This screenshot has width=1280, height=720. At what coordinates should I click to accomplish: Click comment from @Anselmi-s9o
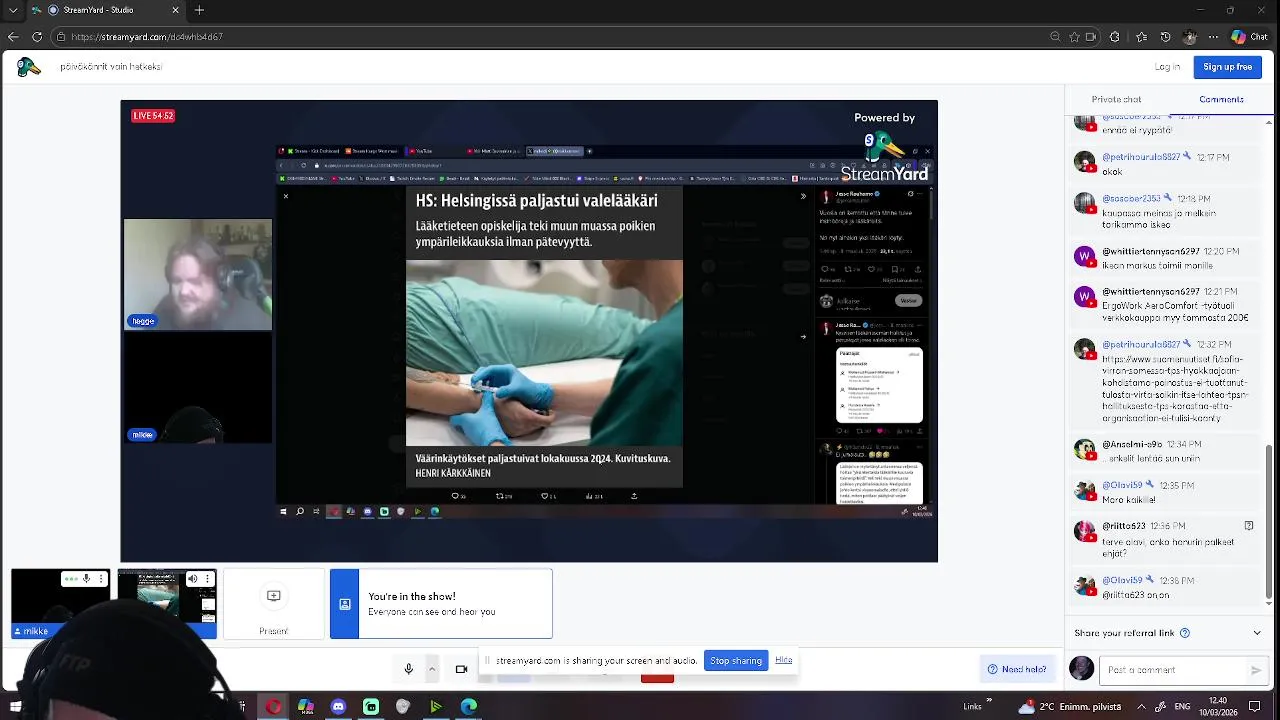coord(1166,452)
